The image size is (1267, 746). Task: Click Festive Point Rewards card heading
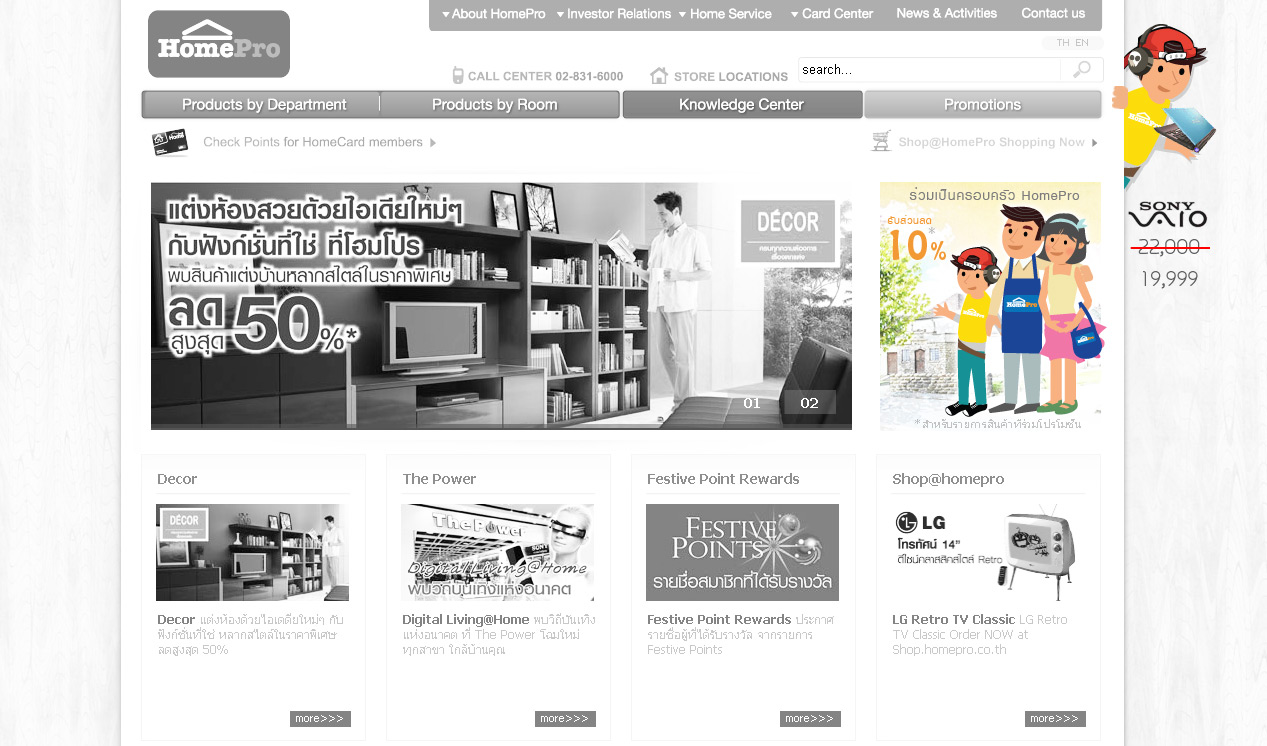[723, 479]
